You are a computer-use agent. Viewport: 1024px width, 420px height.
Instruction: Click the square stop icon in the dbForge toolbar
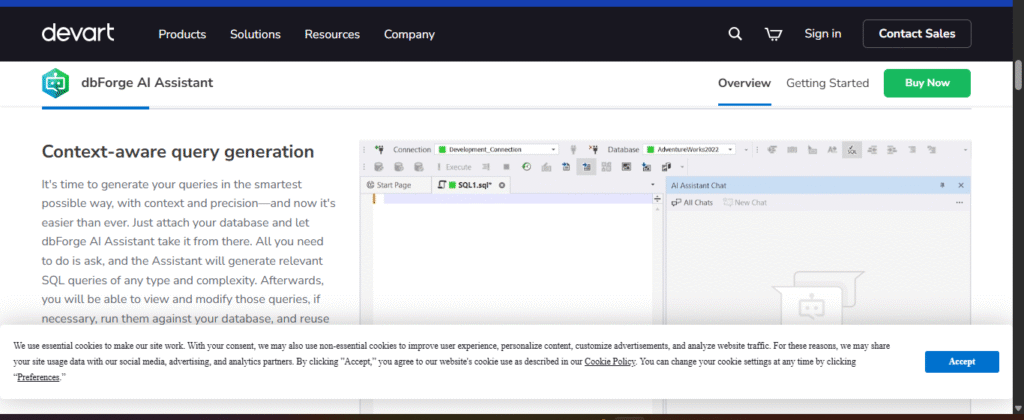click(x=506, y=167)
